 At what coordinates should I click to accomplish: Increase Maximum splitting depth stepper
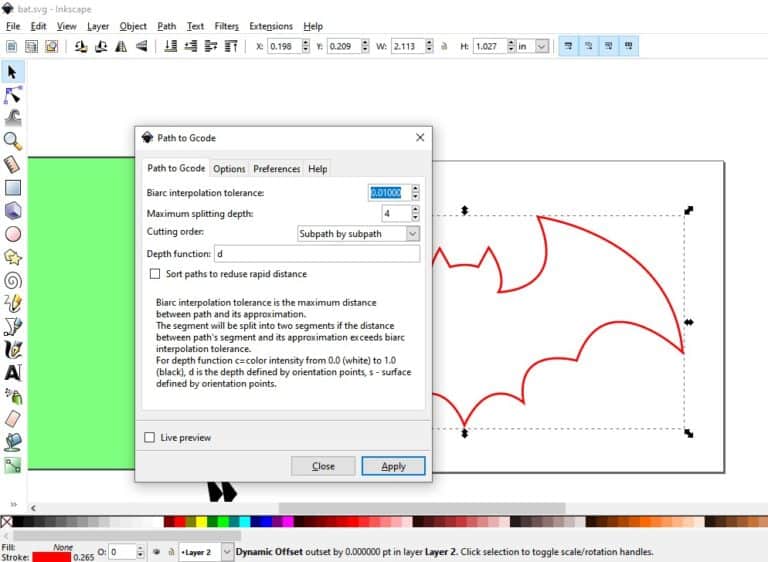[x=415, y=209]
